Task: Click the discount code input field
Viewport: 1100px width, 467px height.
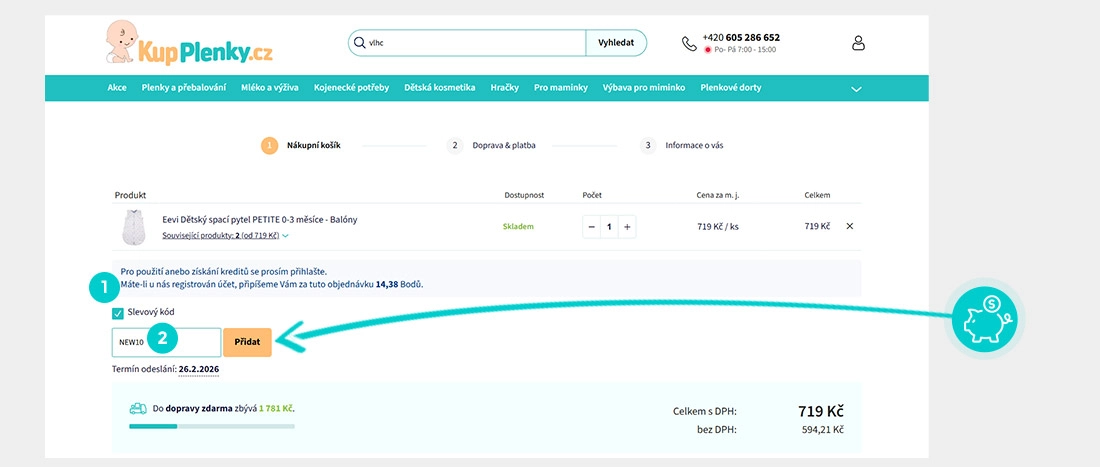Action: pyautogui.click(x=166, y=342)
